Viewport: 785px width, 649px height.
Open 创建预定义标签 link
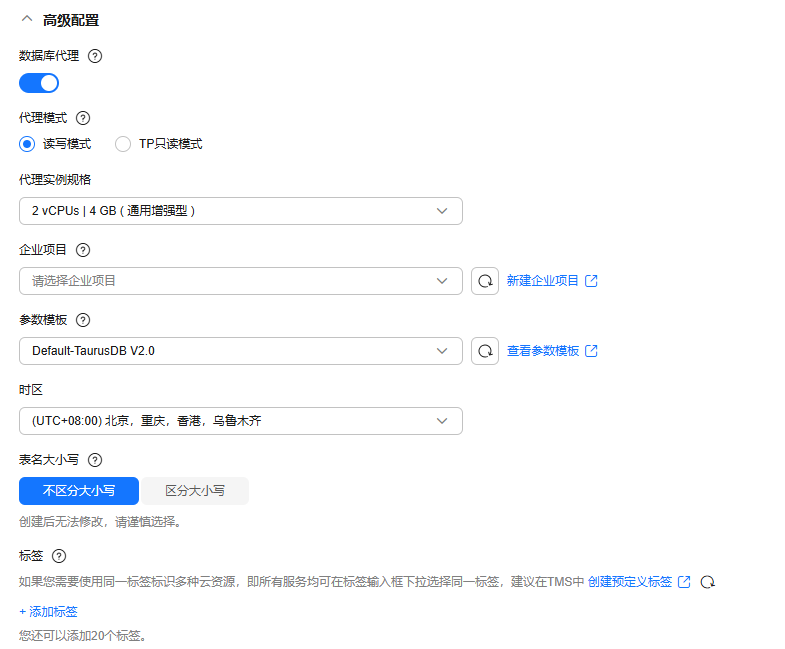pyautogui.click(x=630, y=581)
